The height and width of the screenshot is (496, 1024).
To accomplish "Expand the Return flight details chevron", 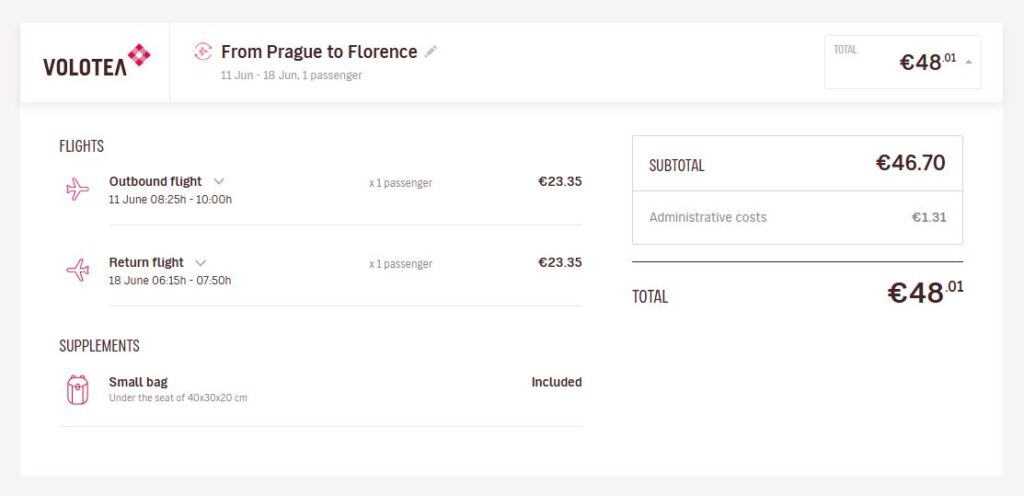I will [x=200, y=262].
